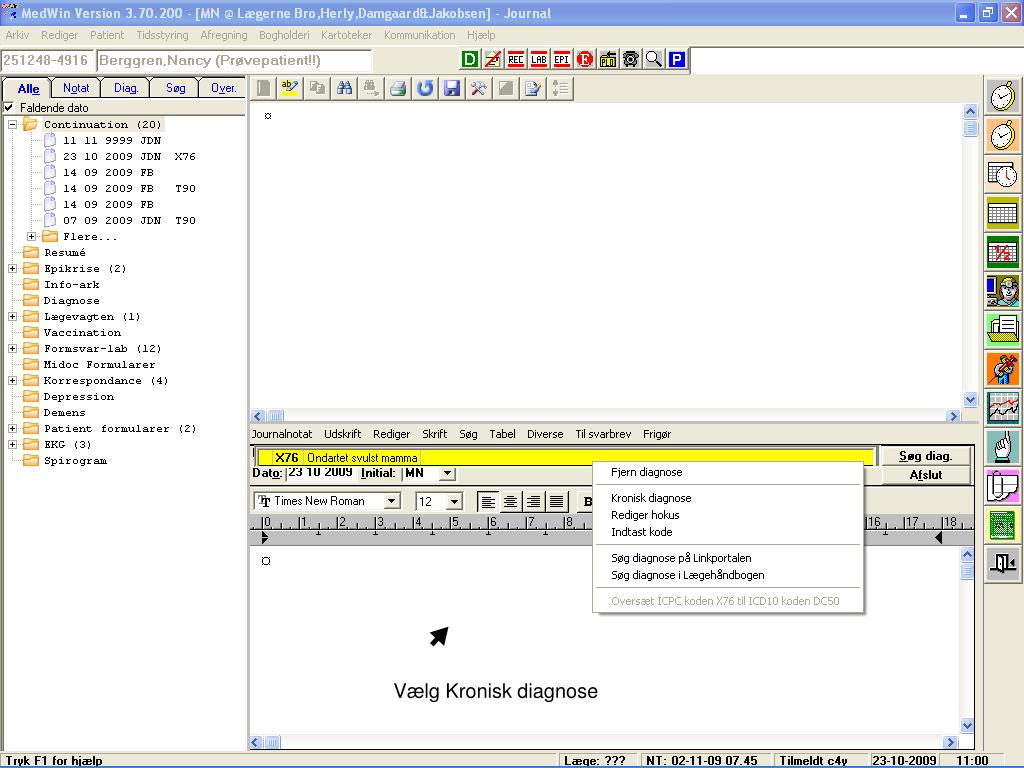Click the Søg diag. button
The image size is (1024, 768).
pos(925,456)
